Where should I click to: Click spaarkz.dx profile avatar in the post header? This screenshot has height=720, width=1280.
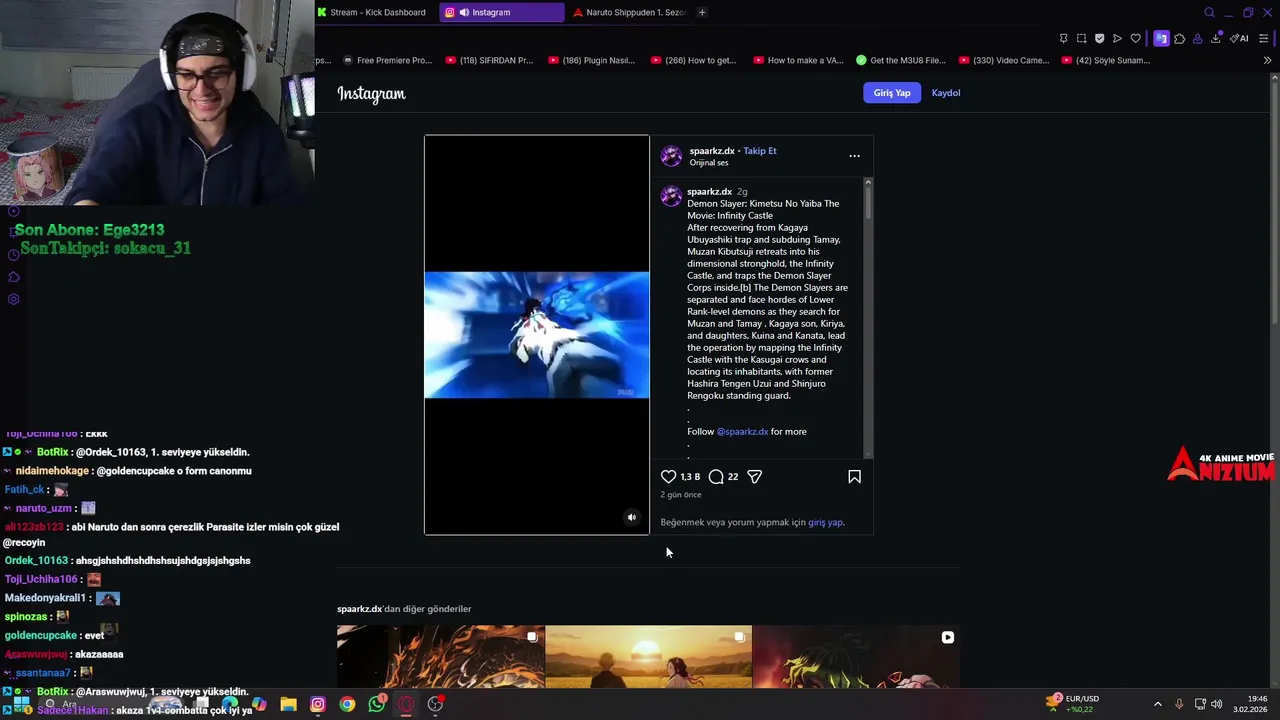[x=671, y=156]
